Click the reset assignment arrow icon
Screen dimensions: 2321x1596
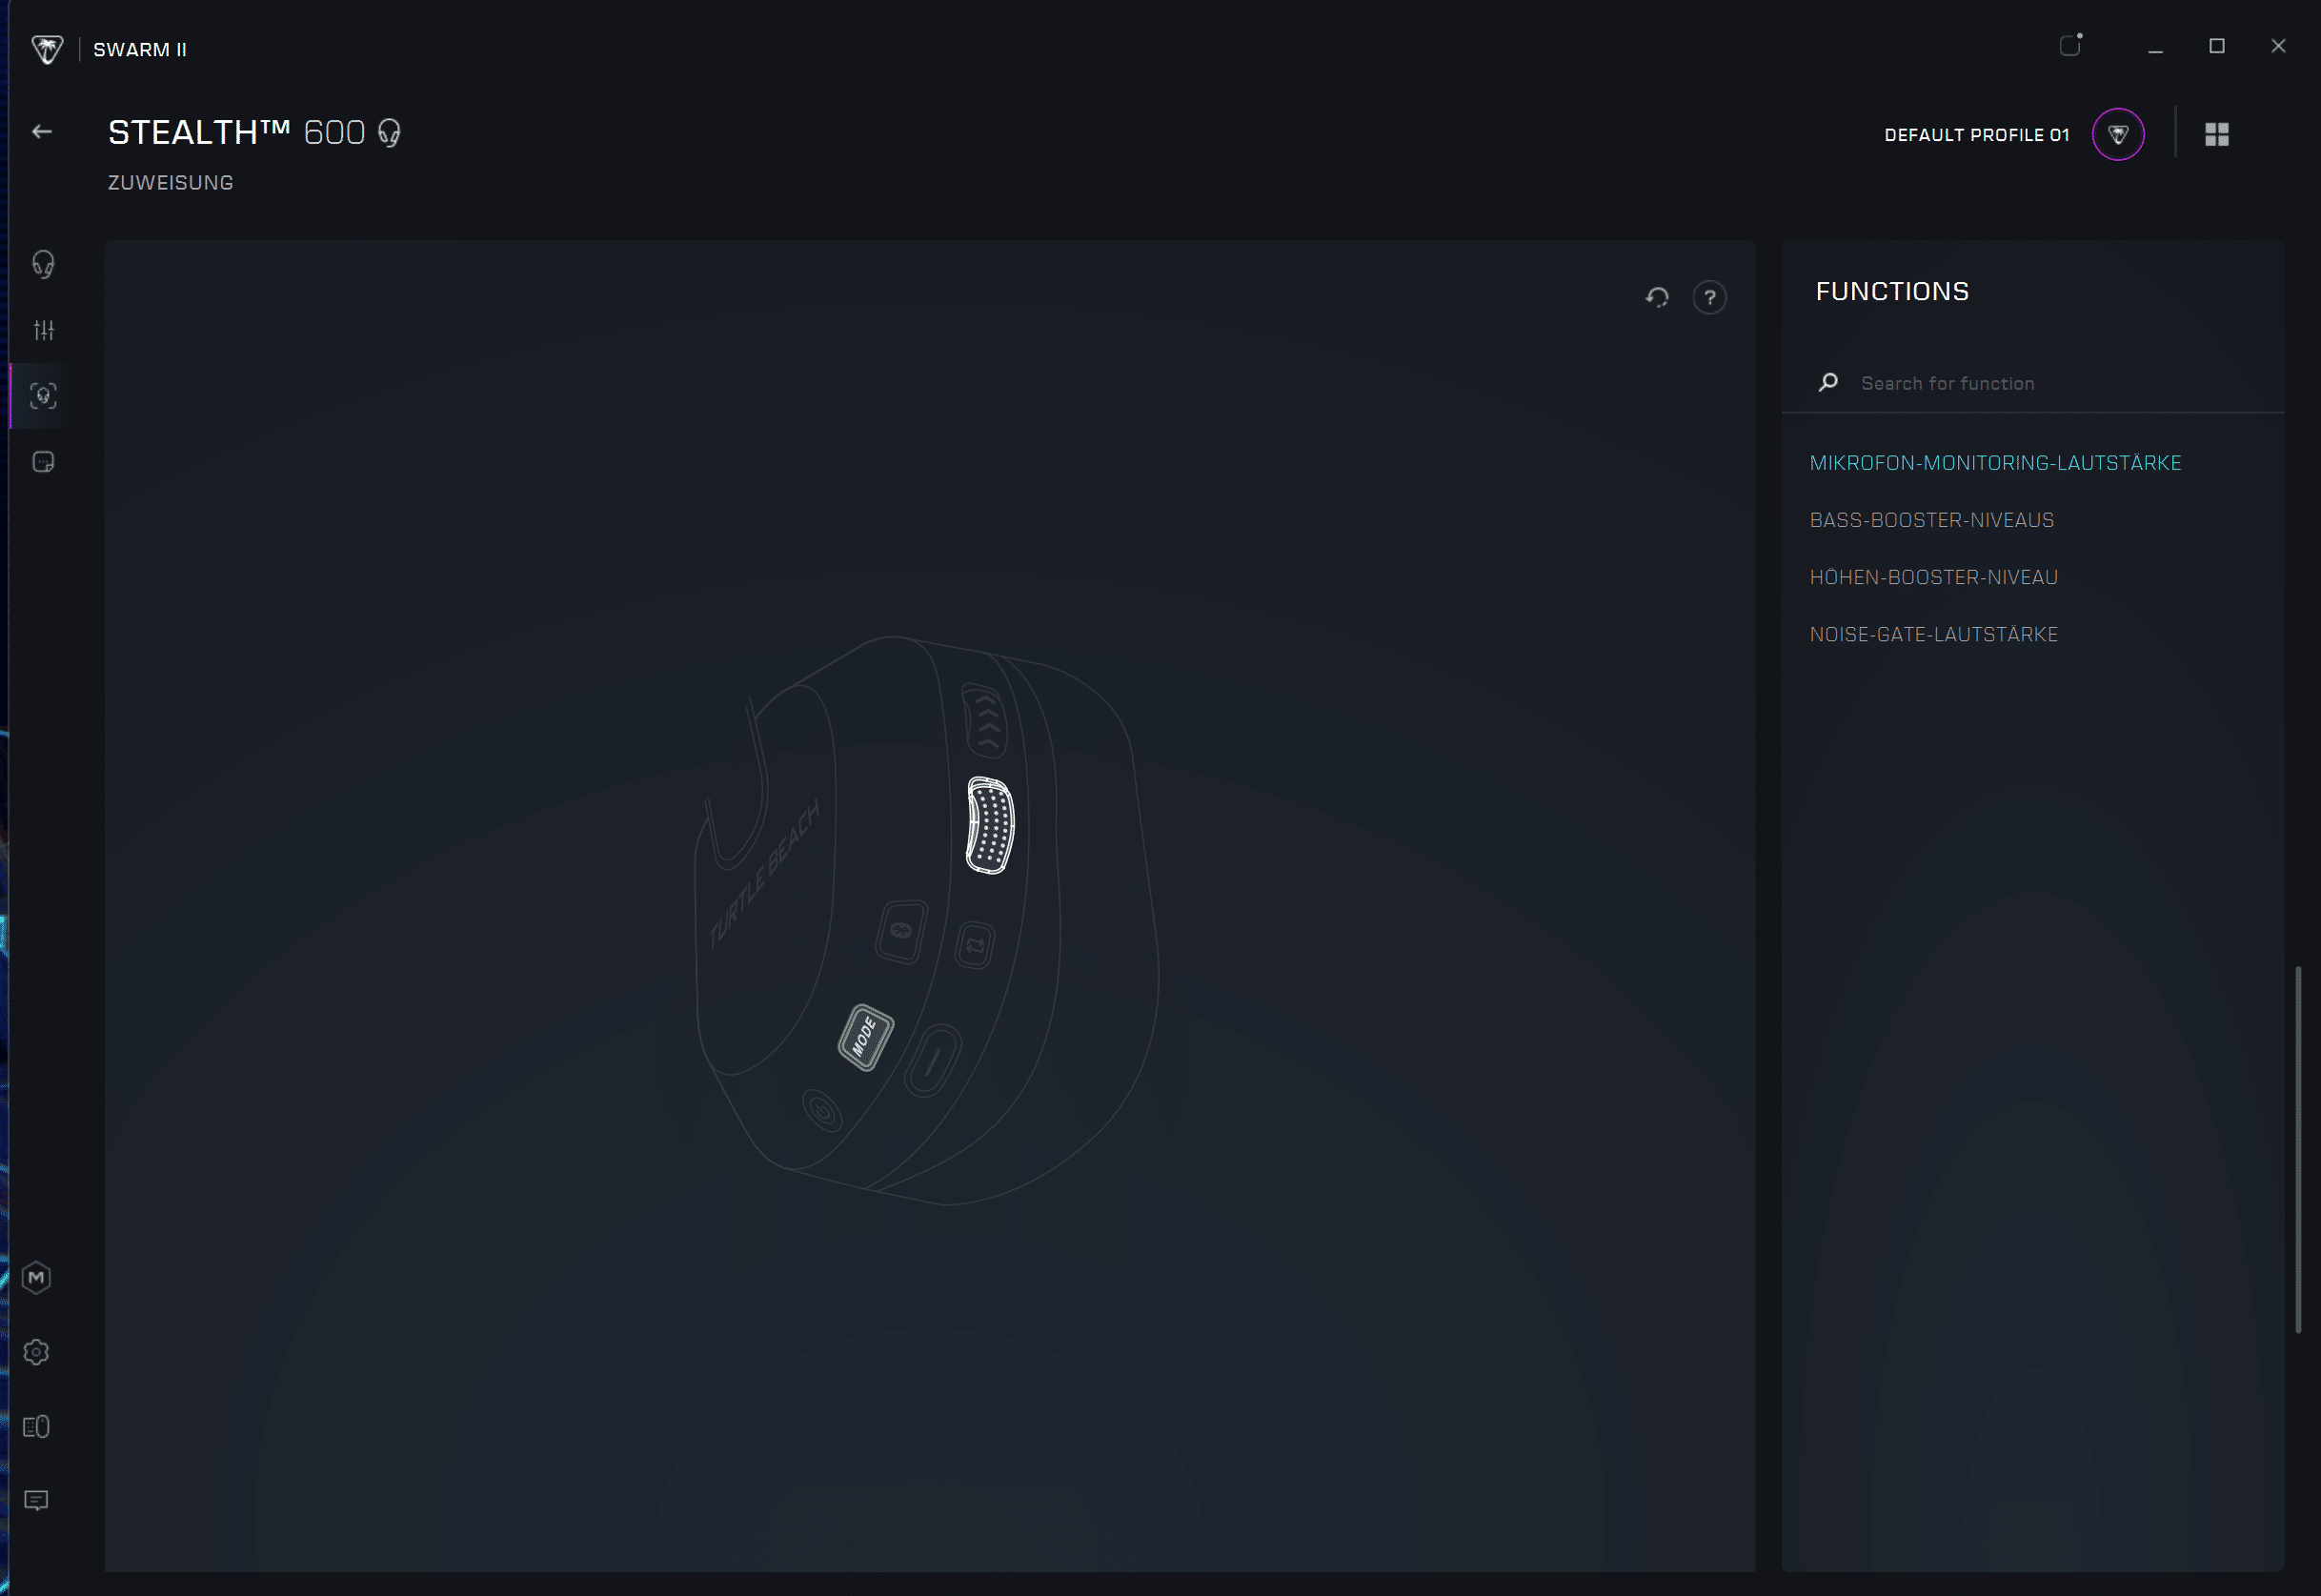(1657, 297)
